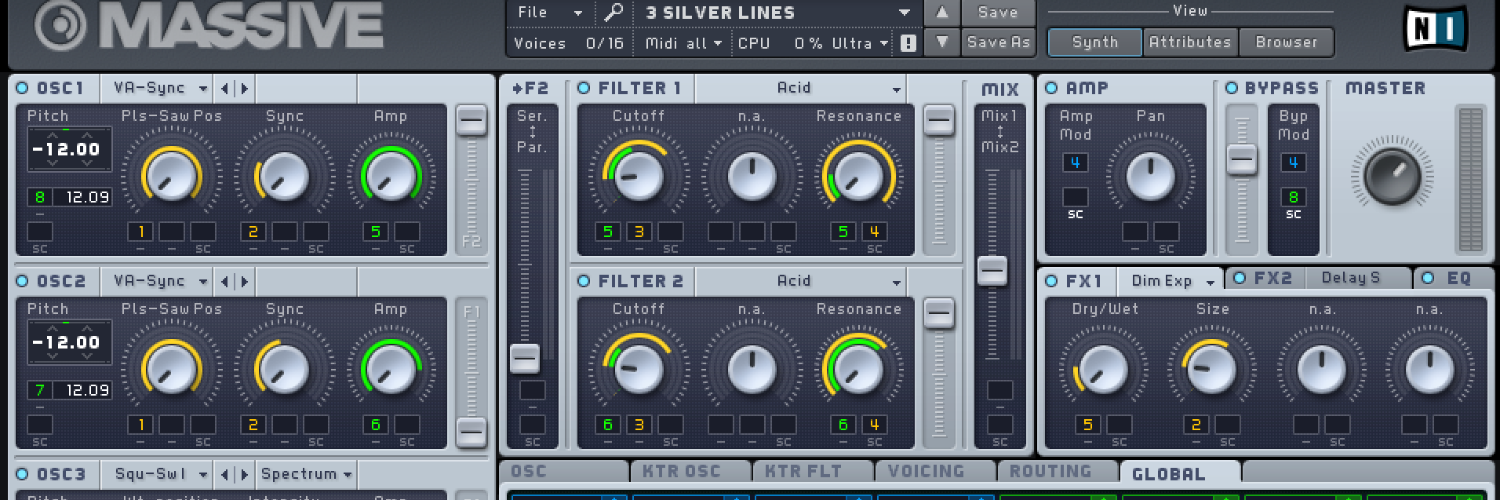The width and height of the screenshot is (1500, 500).
Task: Select next OSC2 wavetable right arrow
Action: point(243,281)
